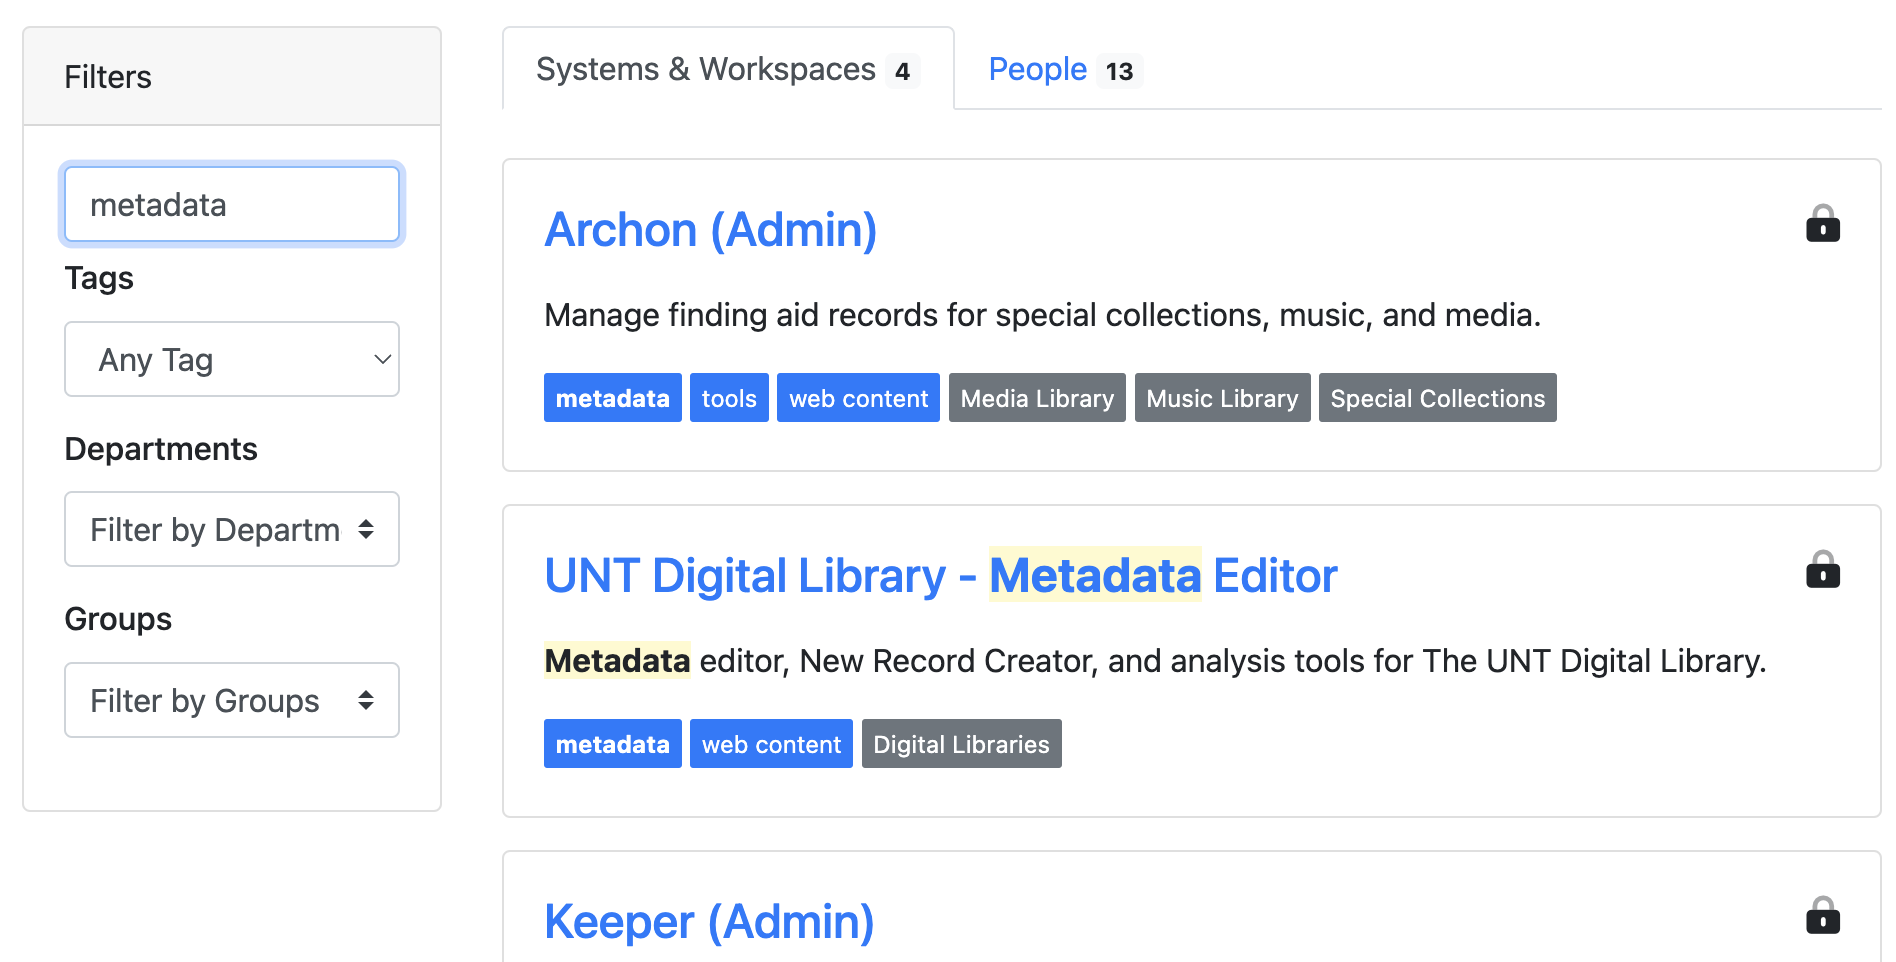Open the Any Tag dropdown
Screen dimensions: 1896x962
[232, 359]
